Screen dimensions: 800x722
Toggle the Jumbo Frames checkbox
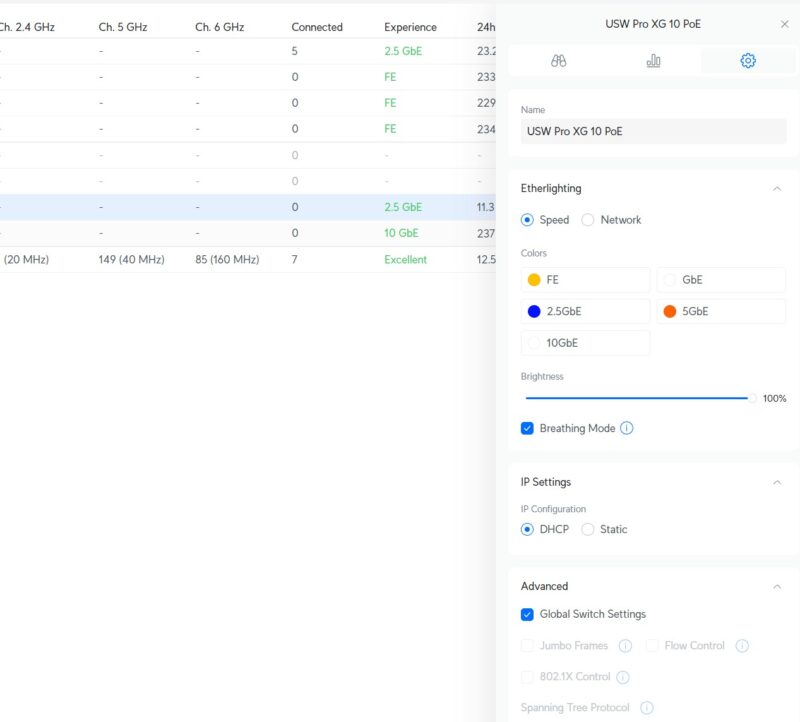click(x=527, y=645)
